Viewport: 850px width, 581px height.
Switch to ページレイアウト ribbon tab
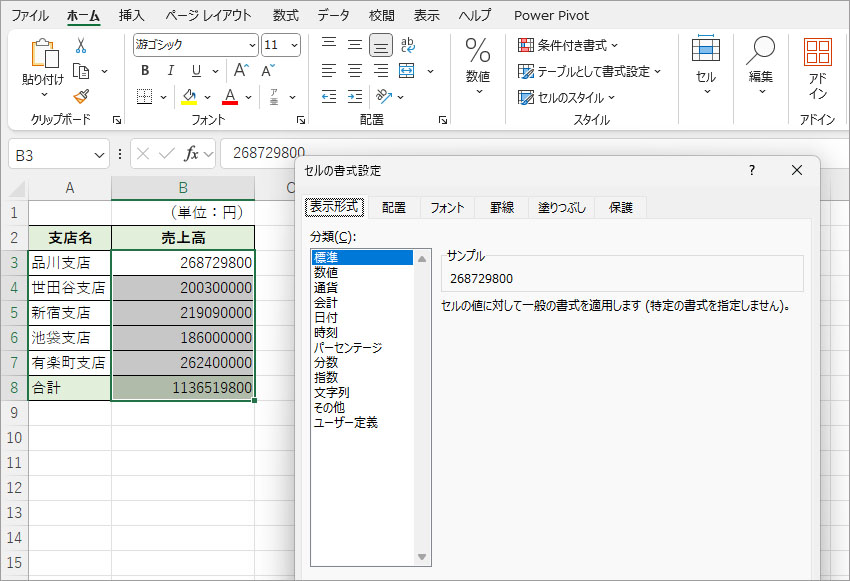[209, 15]
